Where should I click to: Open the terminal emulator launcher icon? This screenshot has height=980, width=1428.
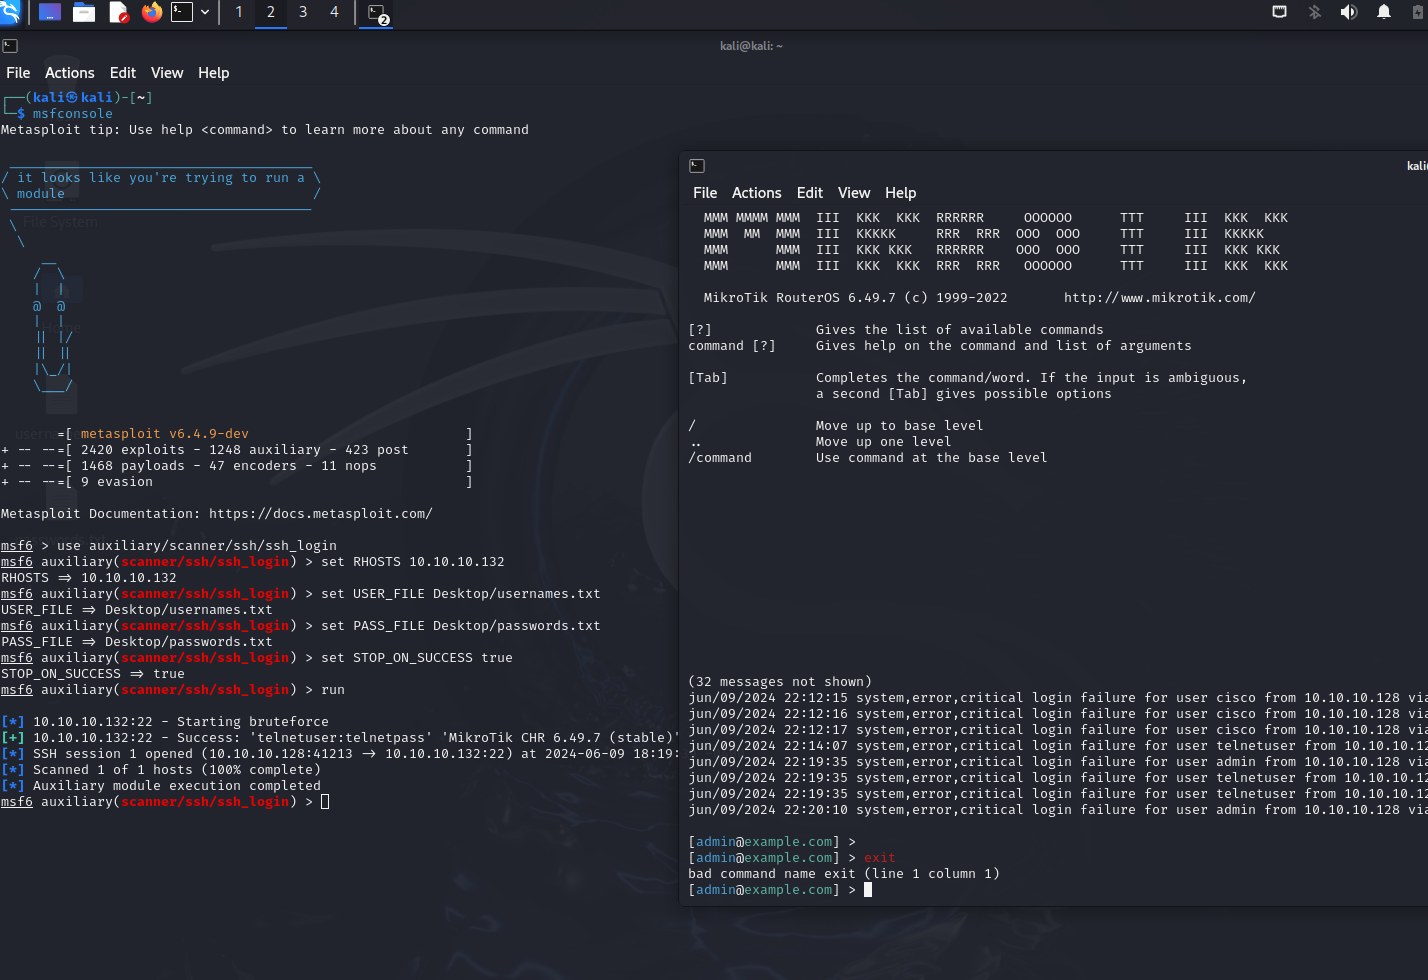coord(182,12)
